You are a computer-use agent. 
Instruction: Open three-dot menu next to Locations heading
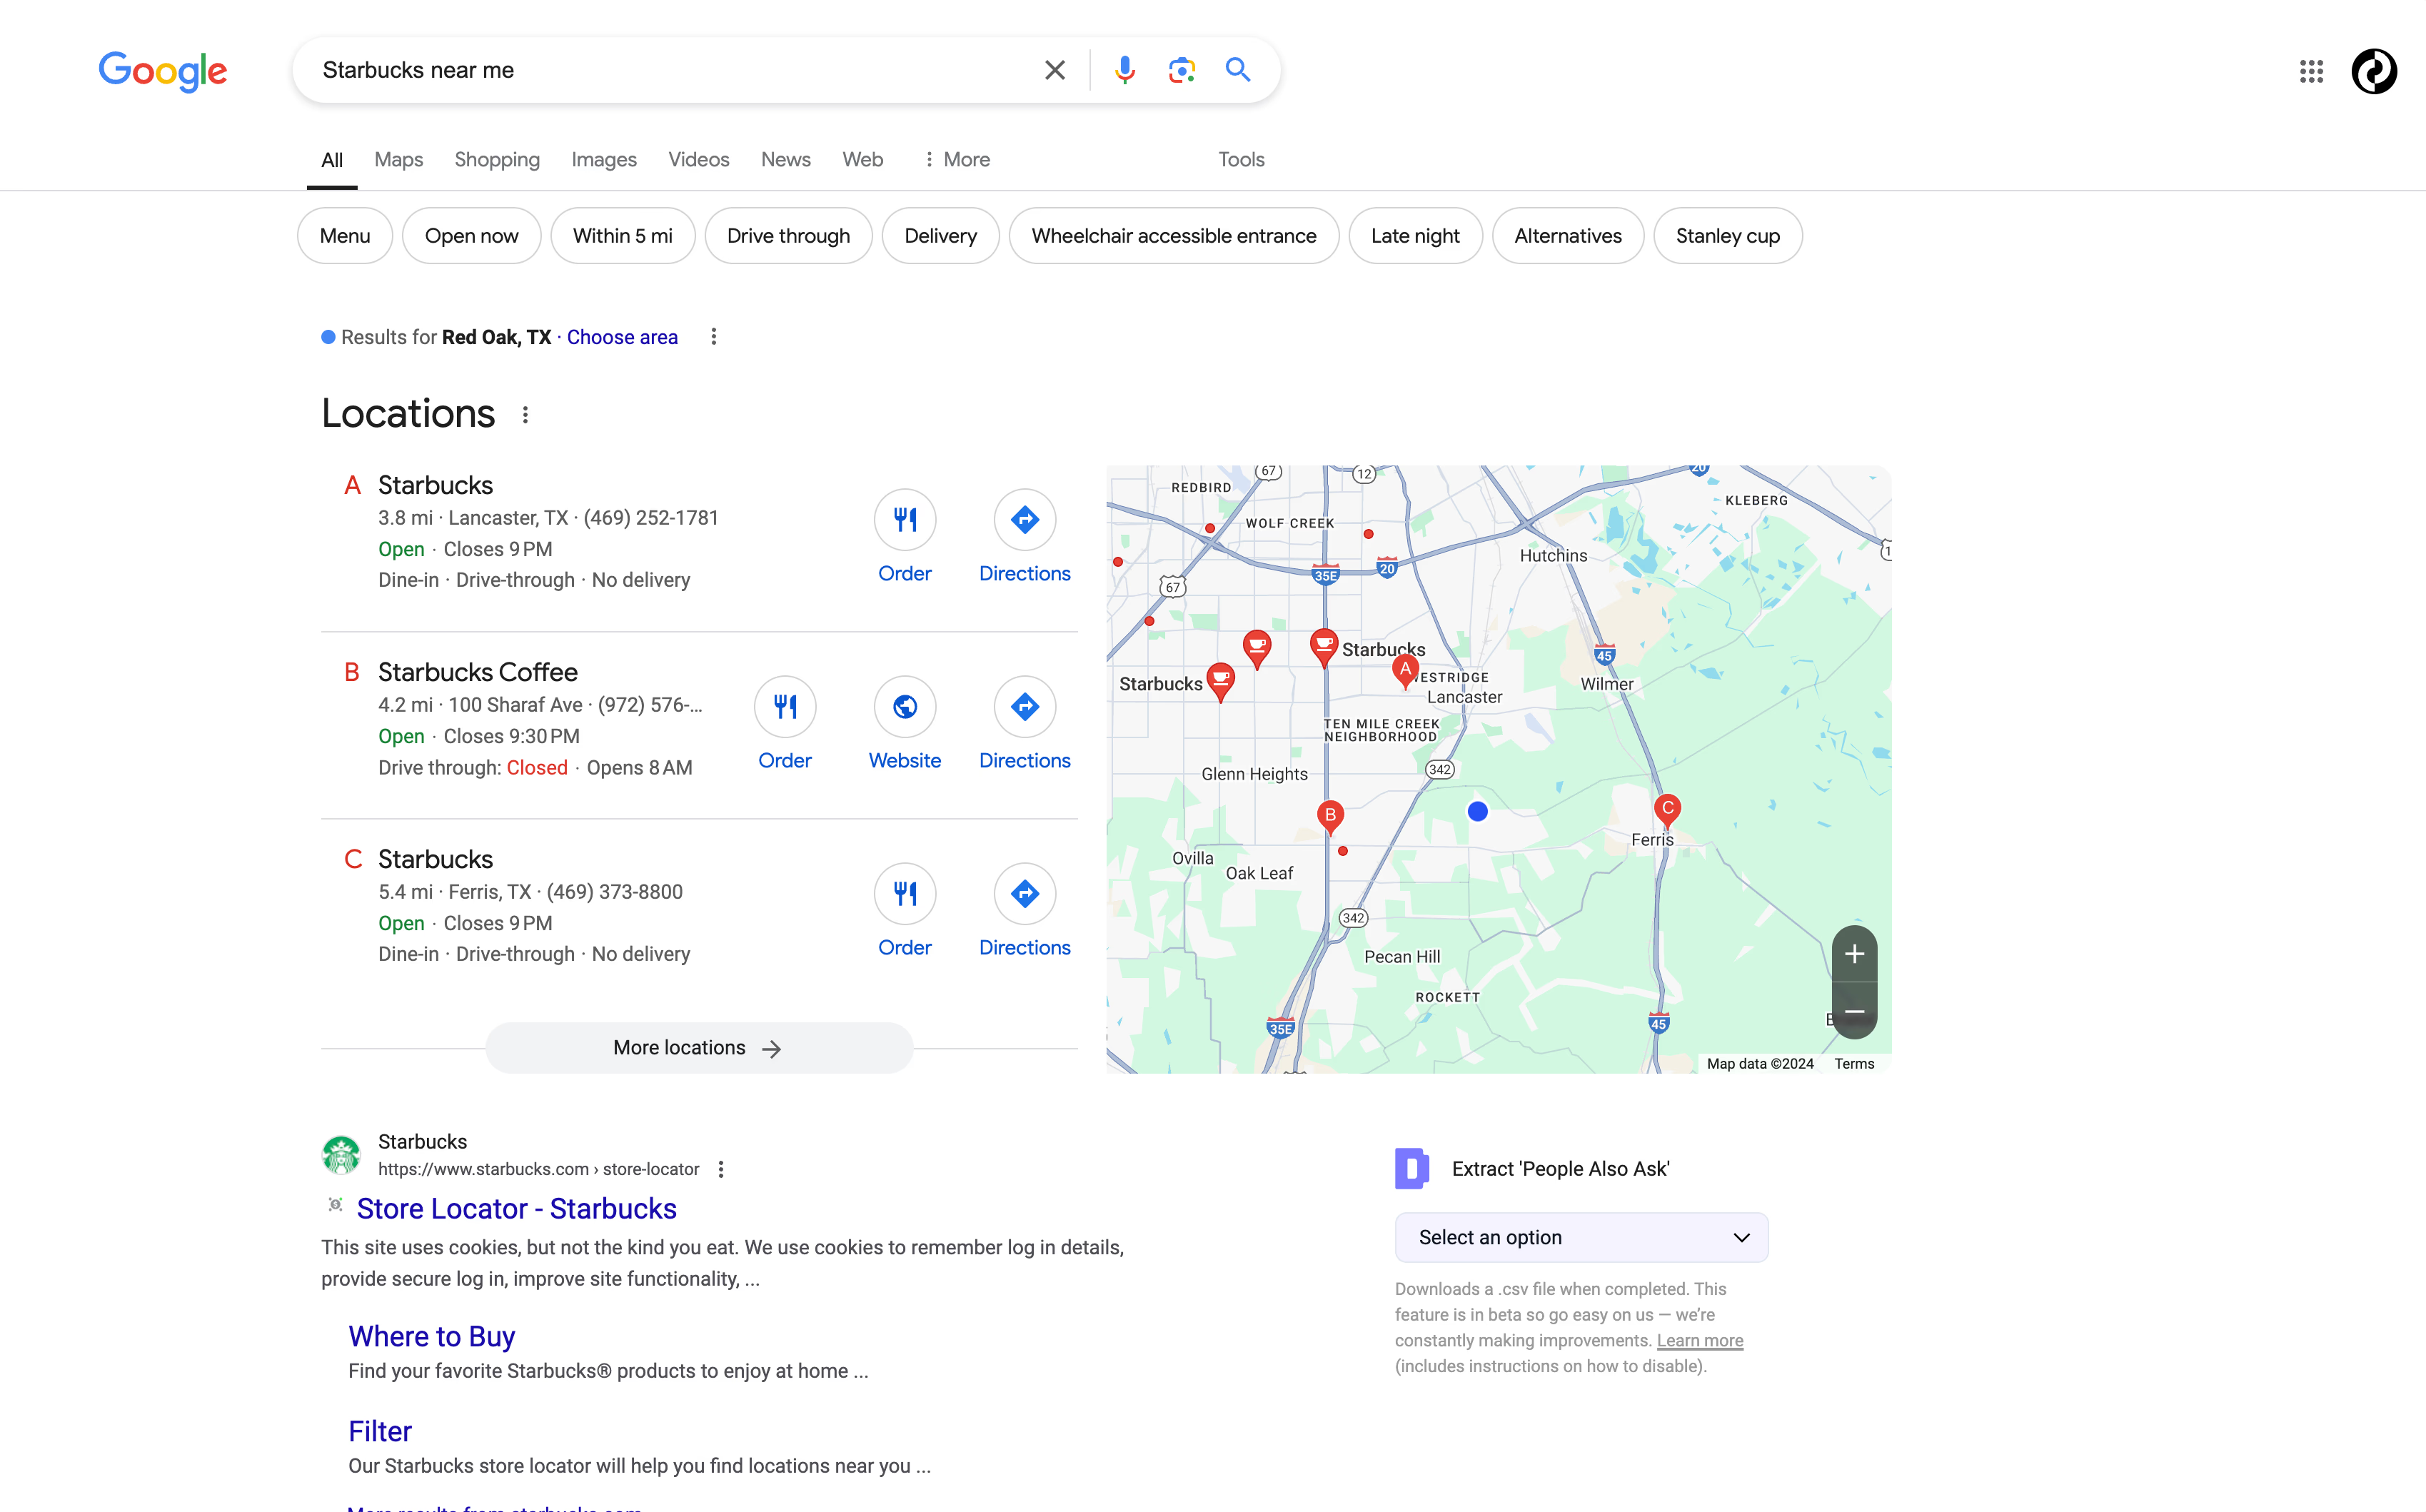click(525, 414)
